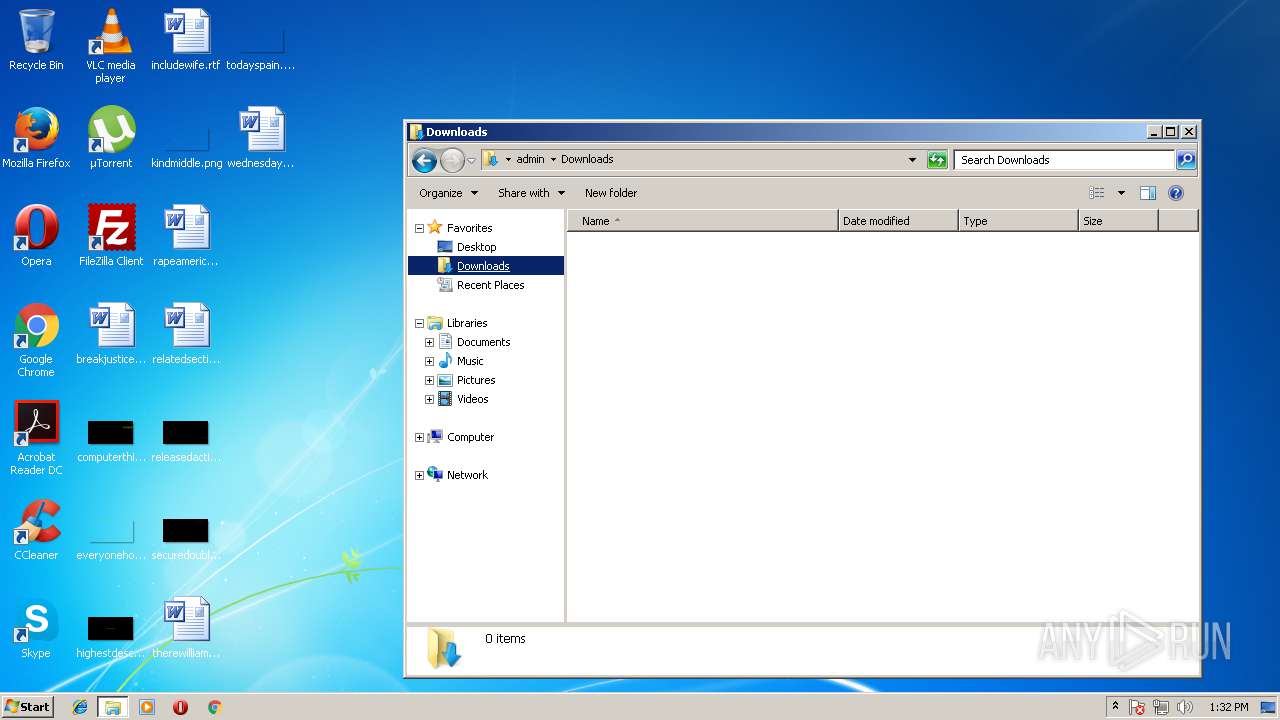
Task: Sort by Name column header
Action: pos(702,221)
